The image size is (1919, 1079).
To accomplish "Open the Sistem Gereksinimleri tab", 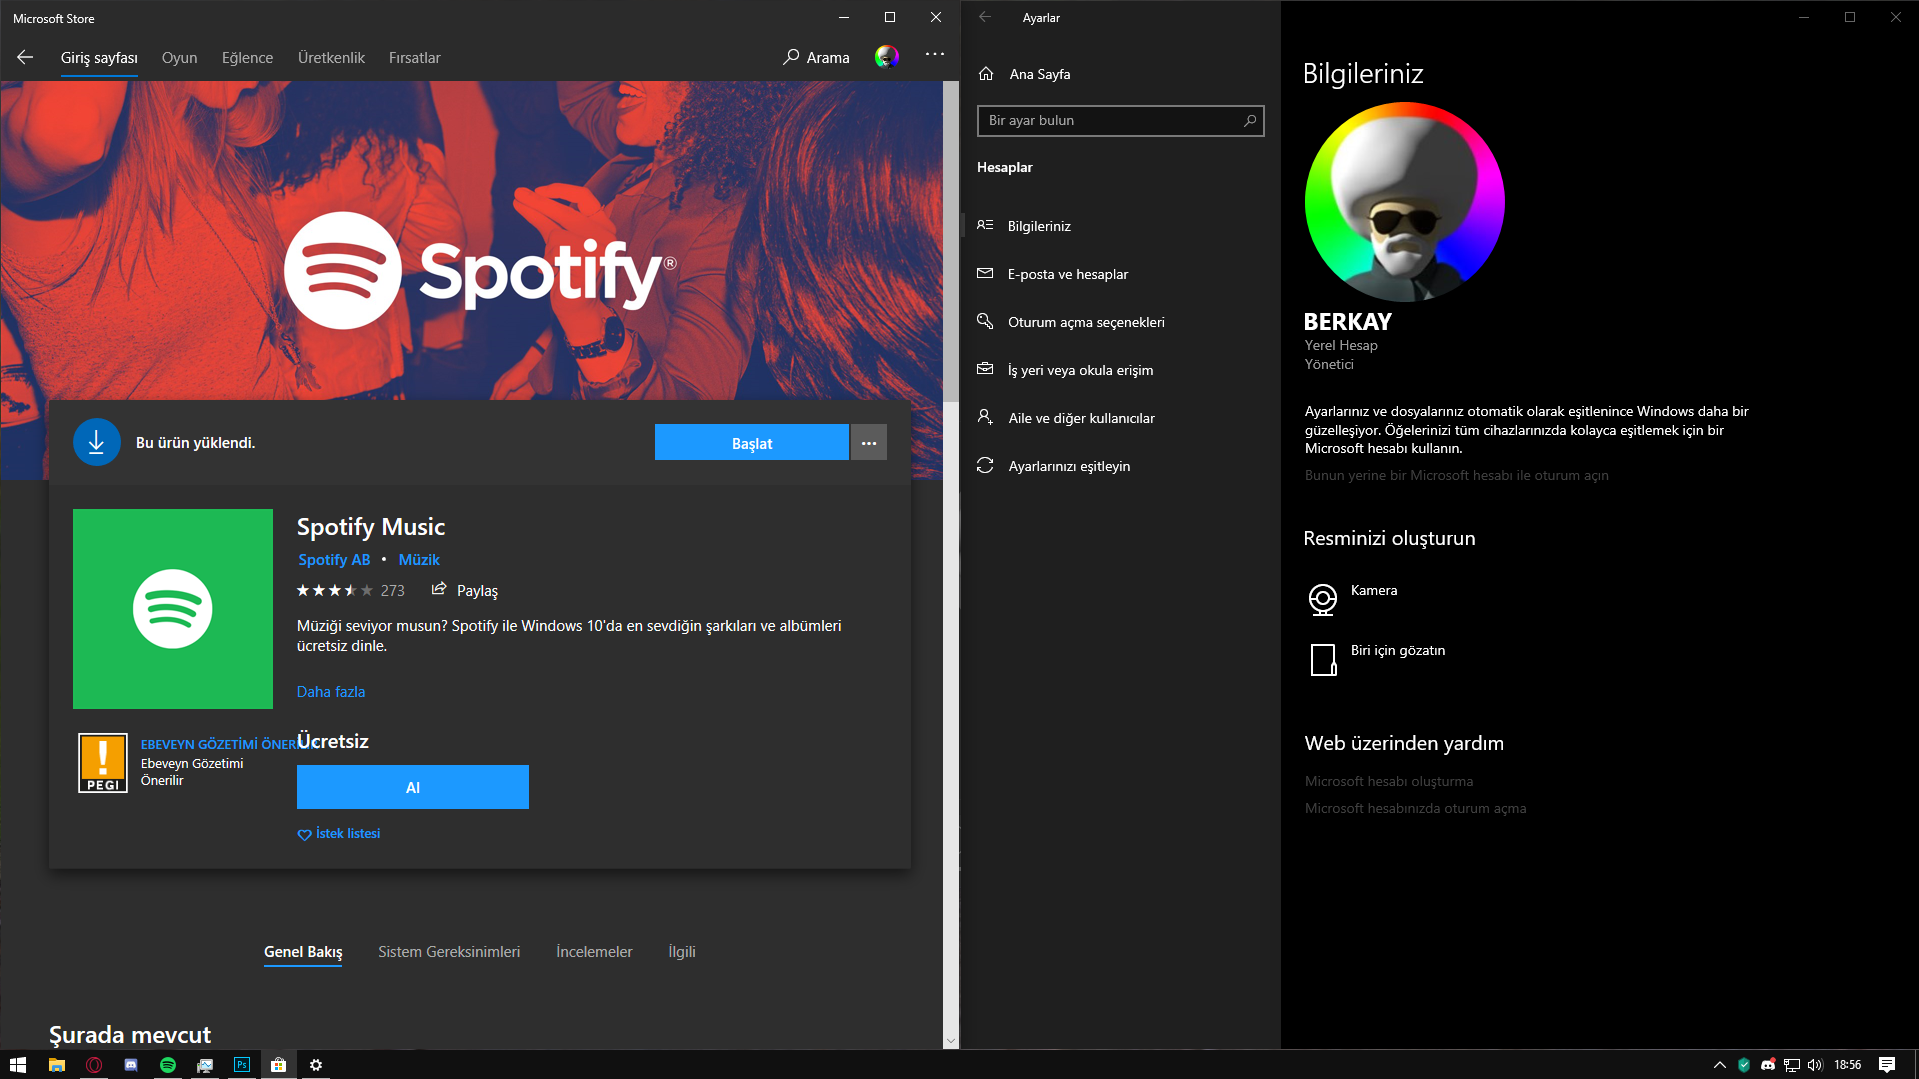I will coord(449,952).
